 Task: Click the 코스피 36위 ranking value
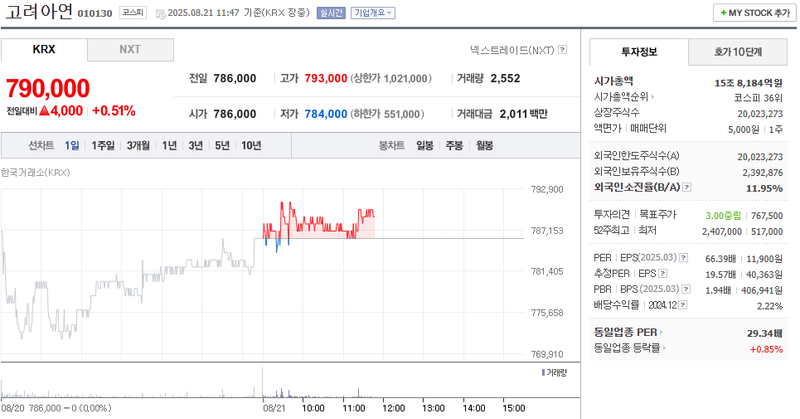pos(758,98)
